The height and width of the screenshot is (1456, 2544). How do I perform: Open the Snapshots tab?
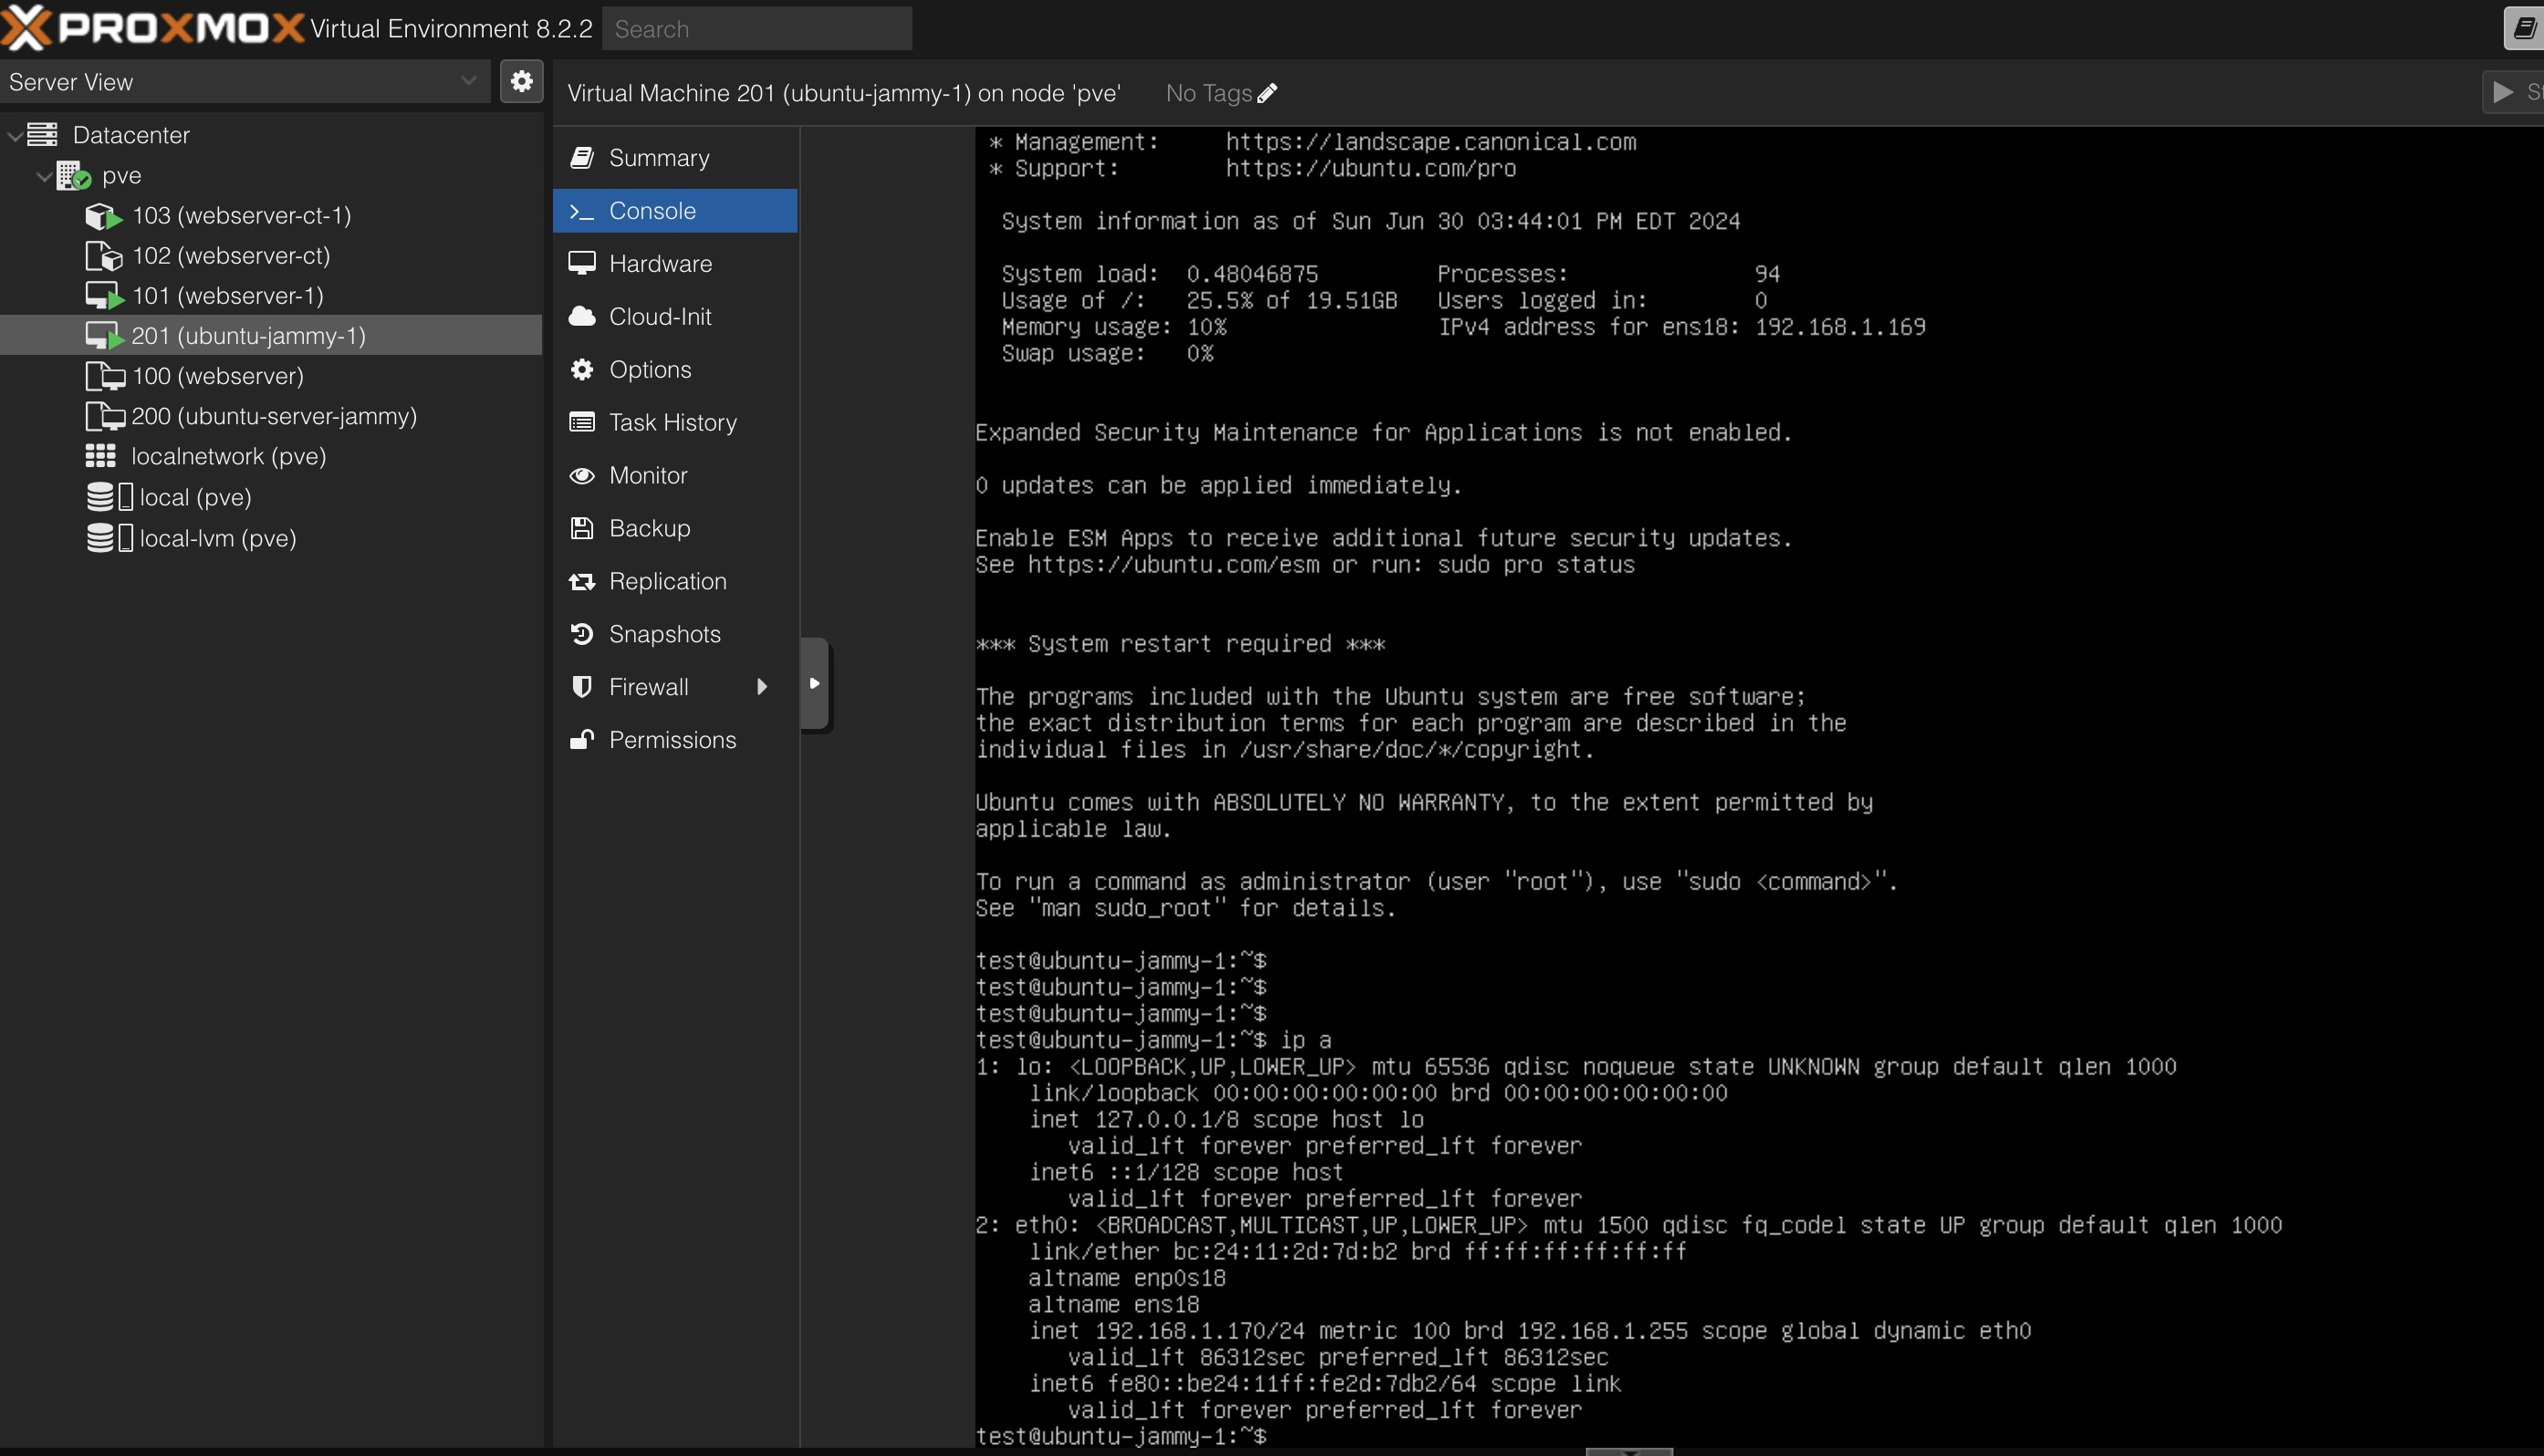675,635
